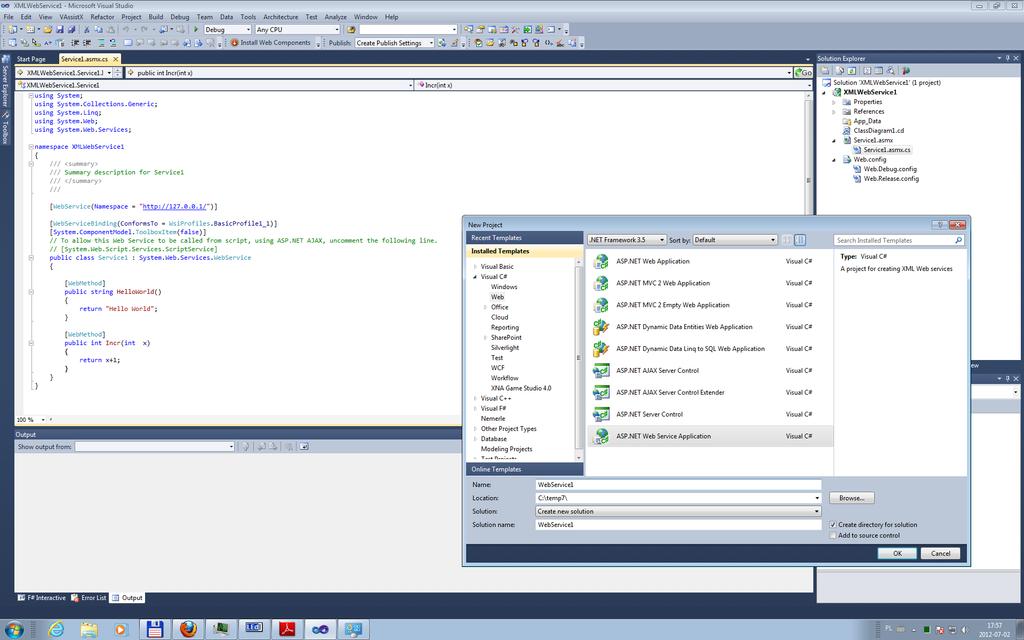Click the Solution name input field

(678, 524)
